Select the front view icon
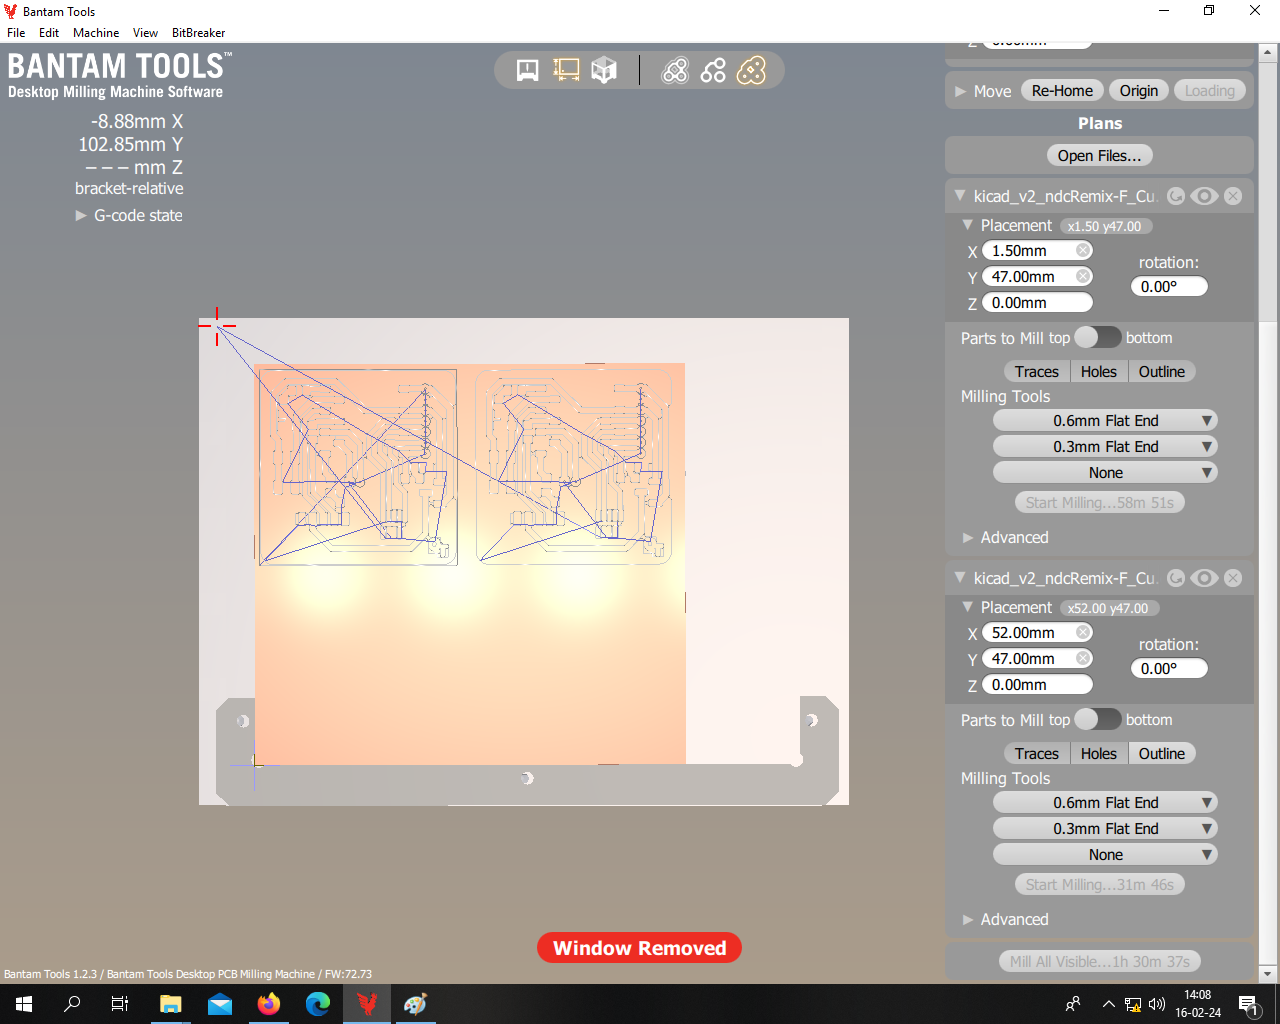Screen dimensions: 1280x1024 pyautogui.click(x=527, y=70)
